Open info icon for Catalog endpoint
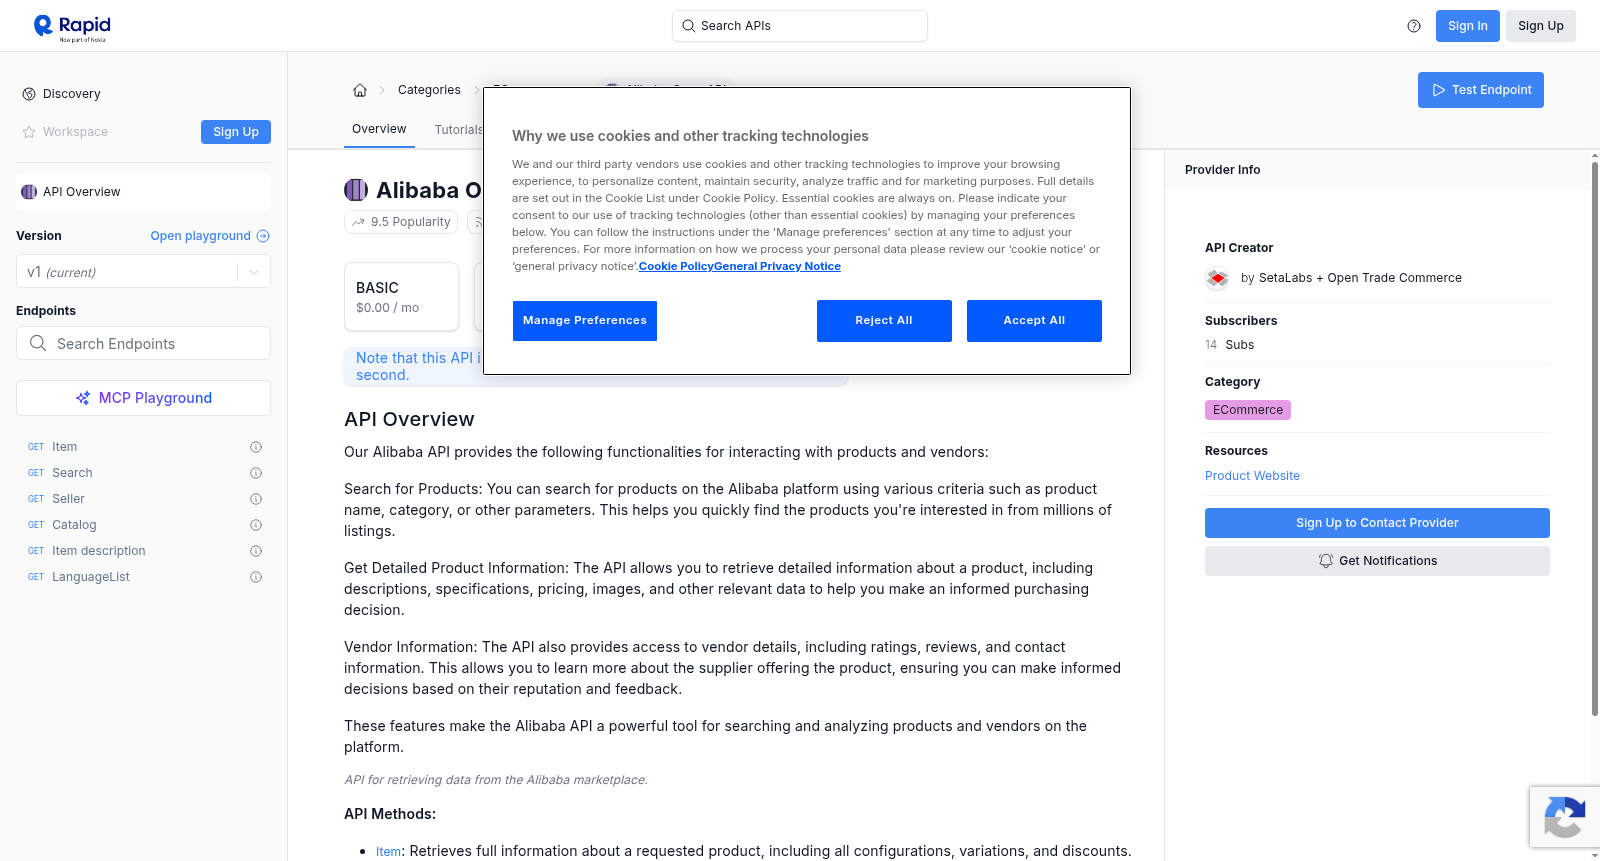The width and height of the screenshot is (1600, 861). click(x=256, y=525)
